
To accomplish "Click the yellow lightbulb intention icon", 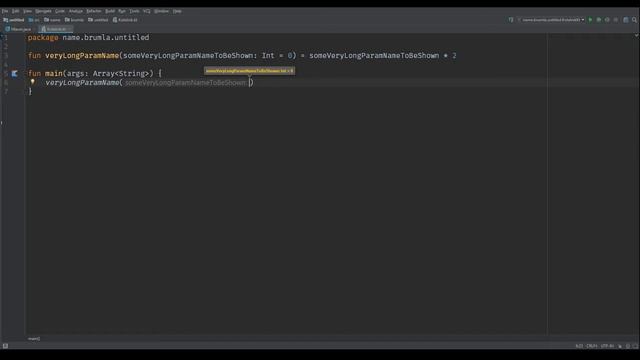I will pyautogui.click(x=33, y=82).
